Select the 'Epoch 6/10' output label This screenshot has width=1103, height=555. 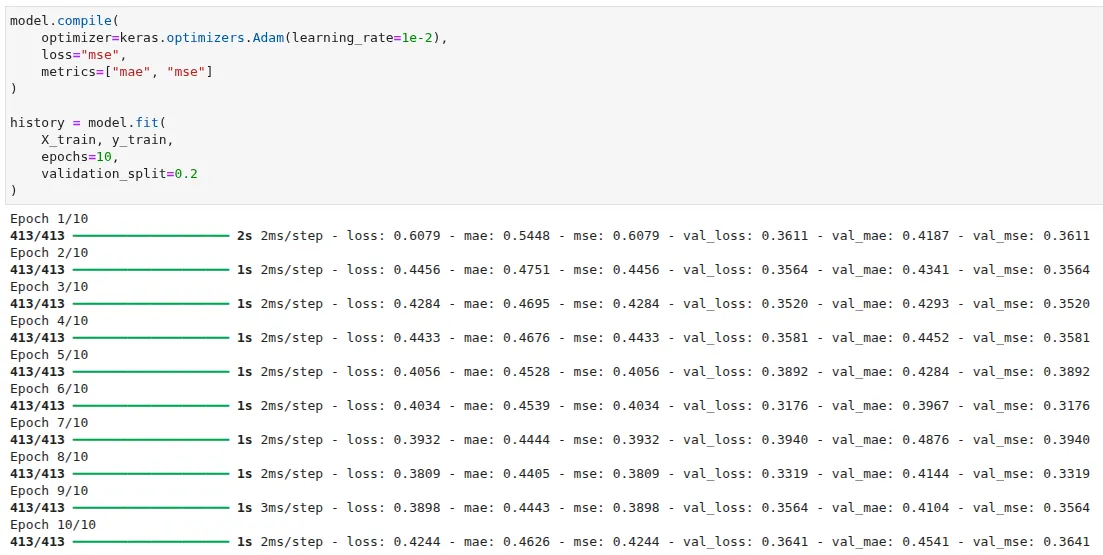(49, 389)
